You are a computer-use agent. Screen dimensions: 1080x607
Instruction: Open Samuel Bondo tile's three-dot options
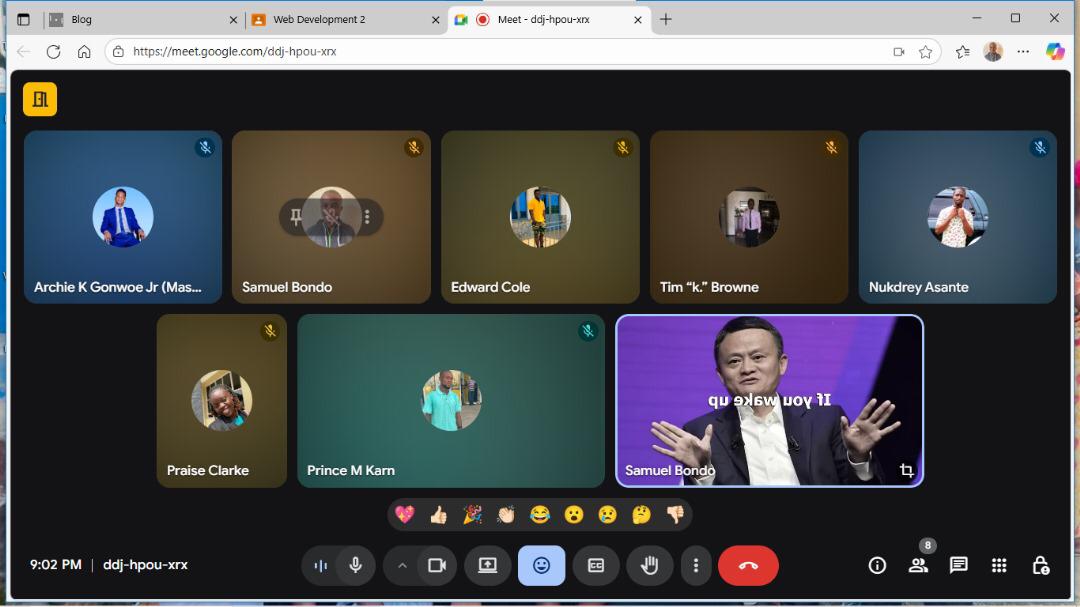point(367,216)
